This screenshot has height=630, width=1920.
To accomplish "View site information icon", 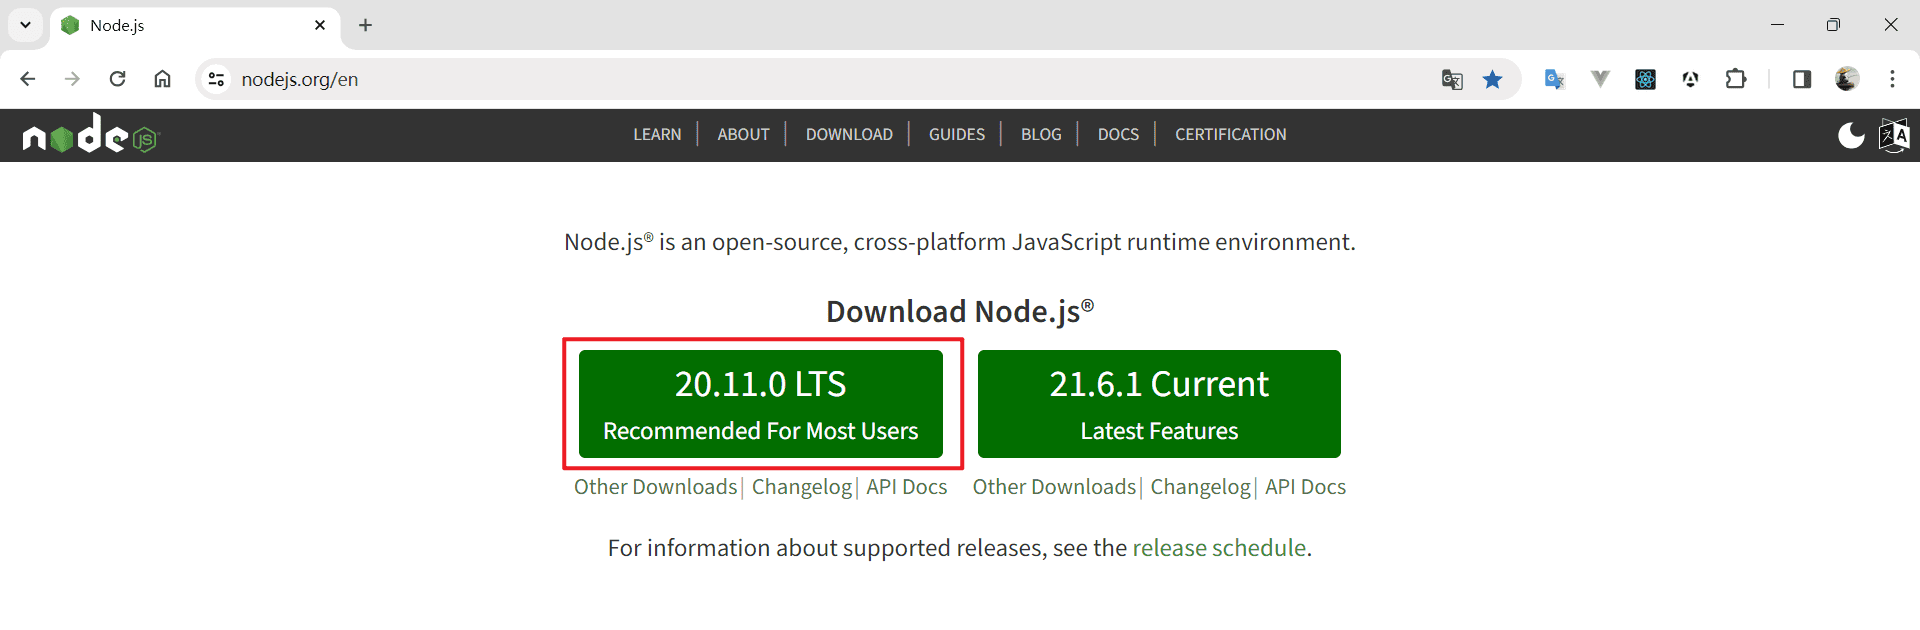I will 216,79.
